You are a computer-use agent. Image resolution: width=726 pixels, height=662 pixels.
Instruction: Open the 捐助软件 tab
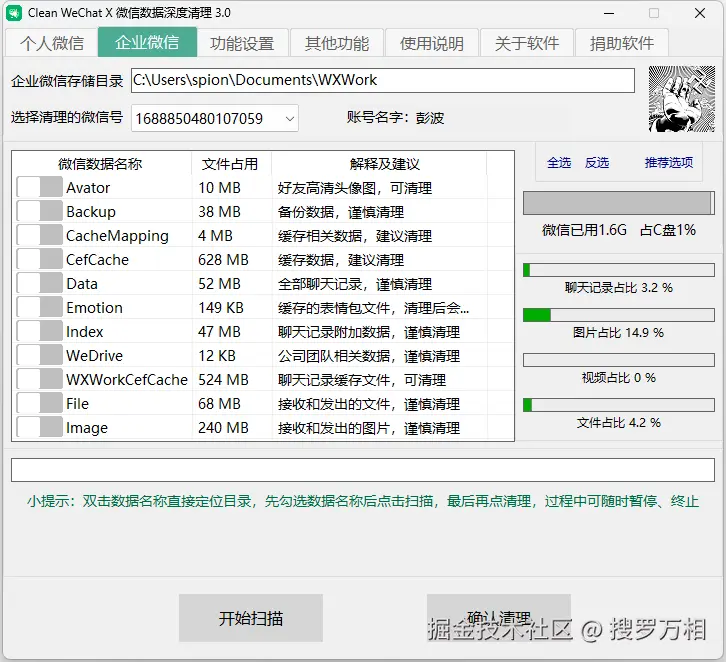(x=622, y=43)
